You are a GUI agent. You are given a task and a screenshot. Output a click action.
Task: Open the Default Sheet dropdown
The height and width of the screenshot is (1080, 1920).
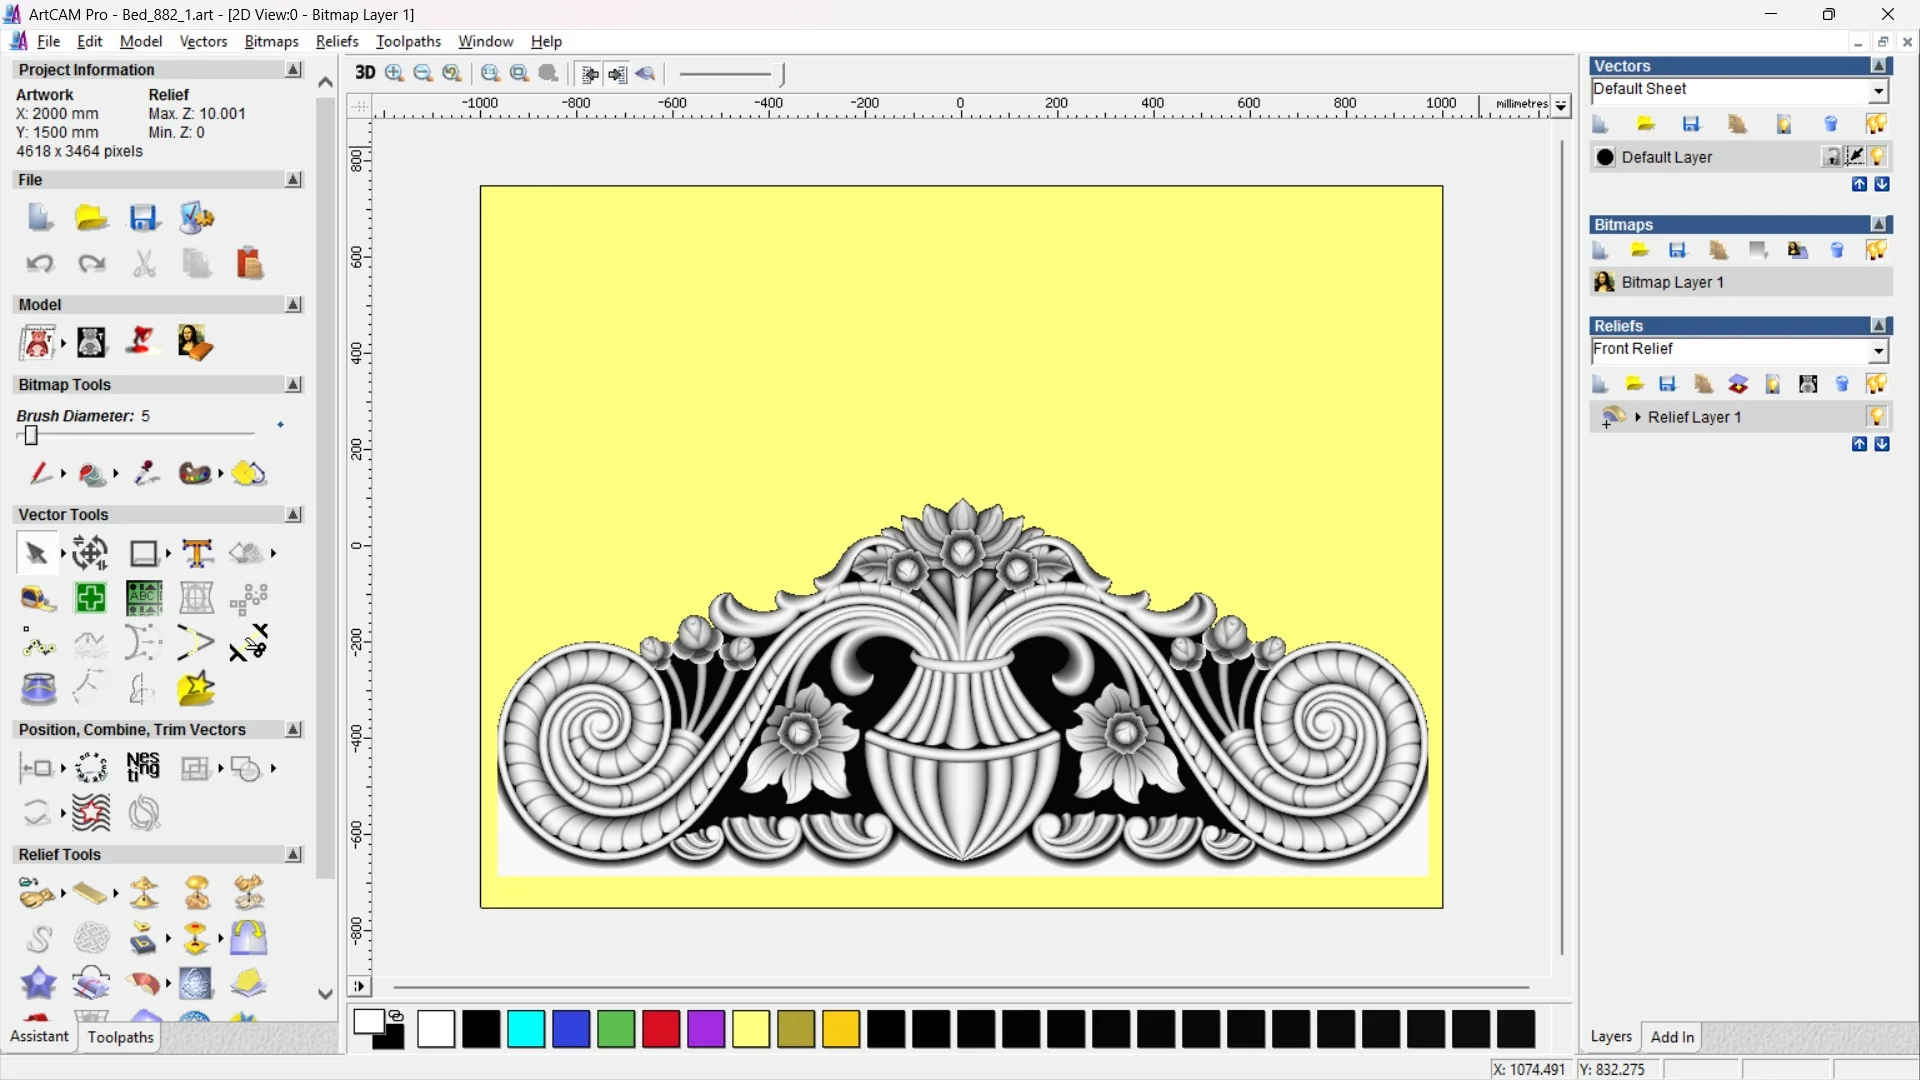1878,90
